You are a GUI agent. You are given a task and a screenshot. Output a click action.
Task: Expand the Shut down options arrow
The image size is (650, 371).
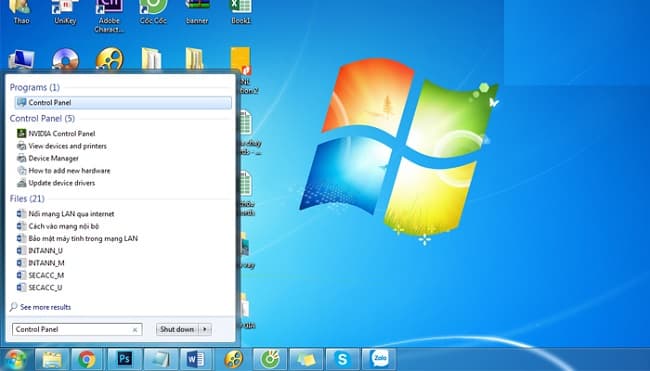coord(205,329)
